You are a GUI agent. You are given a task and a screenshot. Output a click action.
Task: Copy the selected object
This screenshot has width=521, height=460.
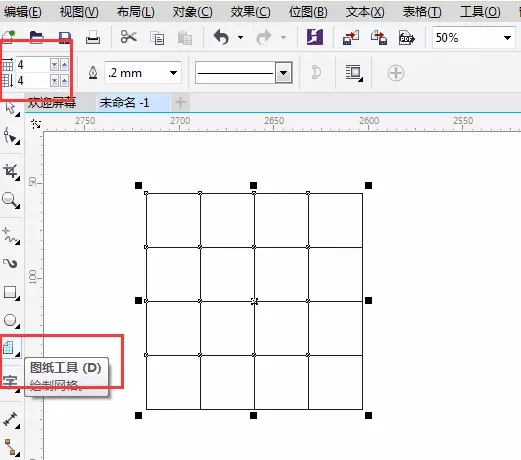click(x=157, y=38)
